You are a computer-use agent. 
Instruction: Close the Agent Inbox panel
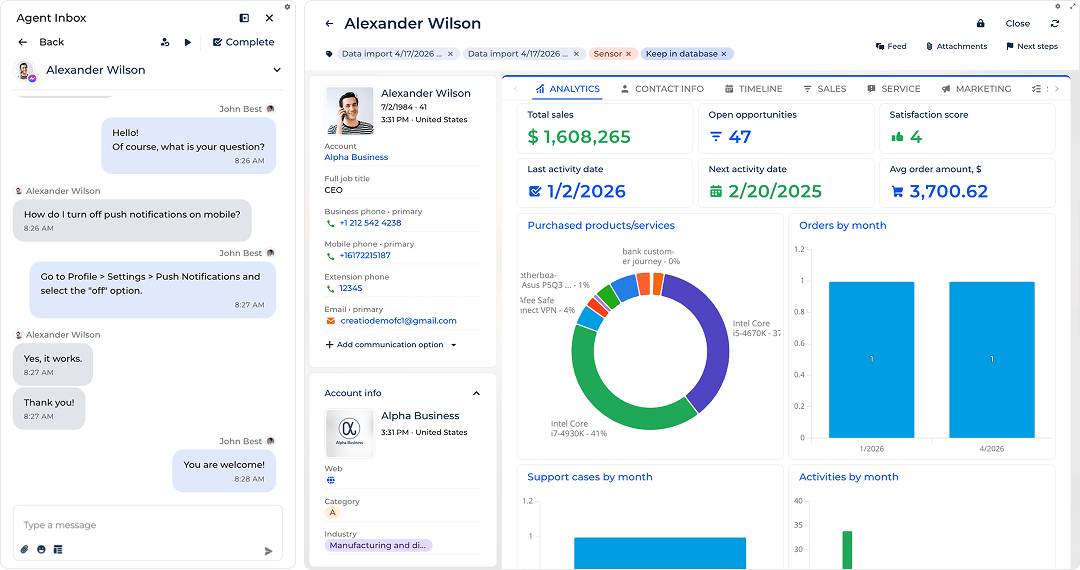pos(269,18)
